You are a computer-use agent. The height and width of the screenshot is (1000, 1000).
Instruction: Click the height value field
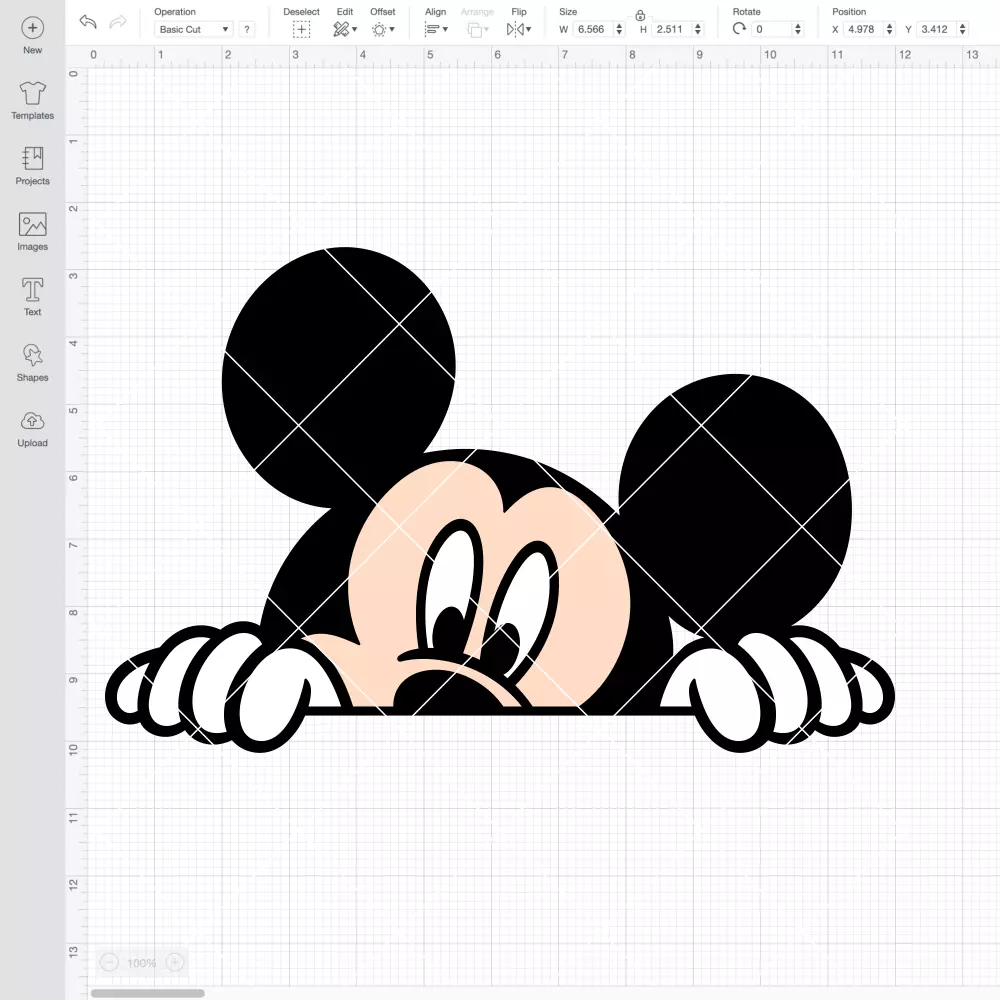point(672,29)
